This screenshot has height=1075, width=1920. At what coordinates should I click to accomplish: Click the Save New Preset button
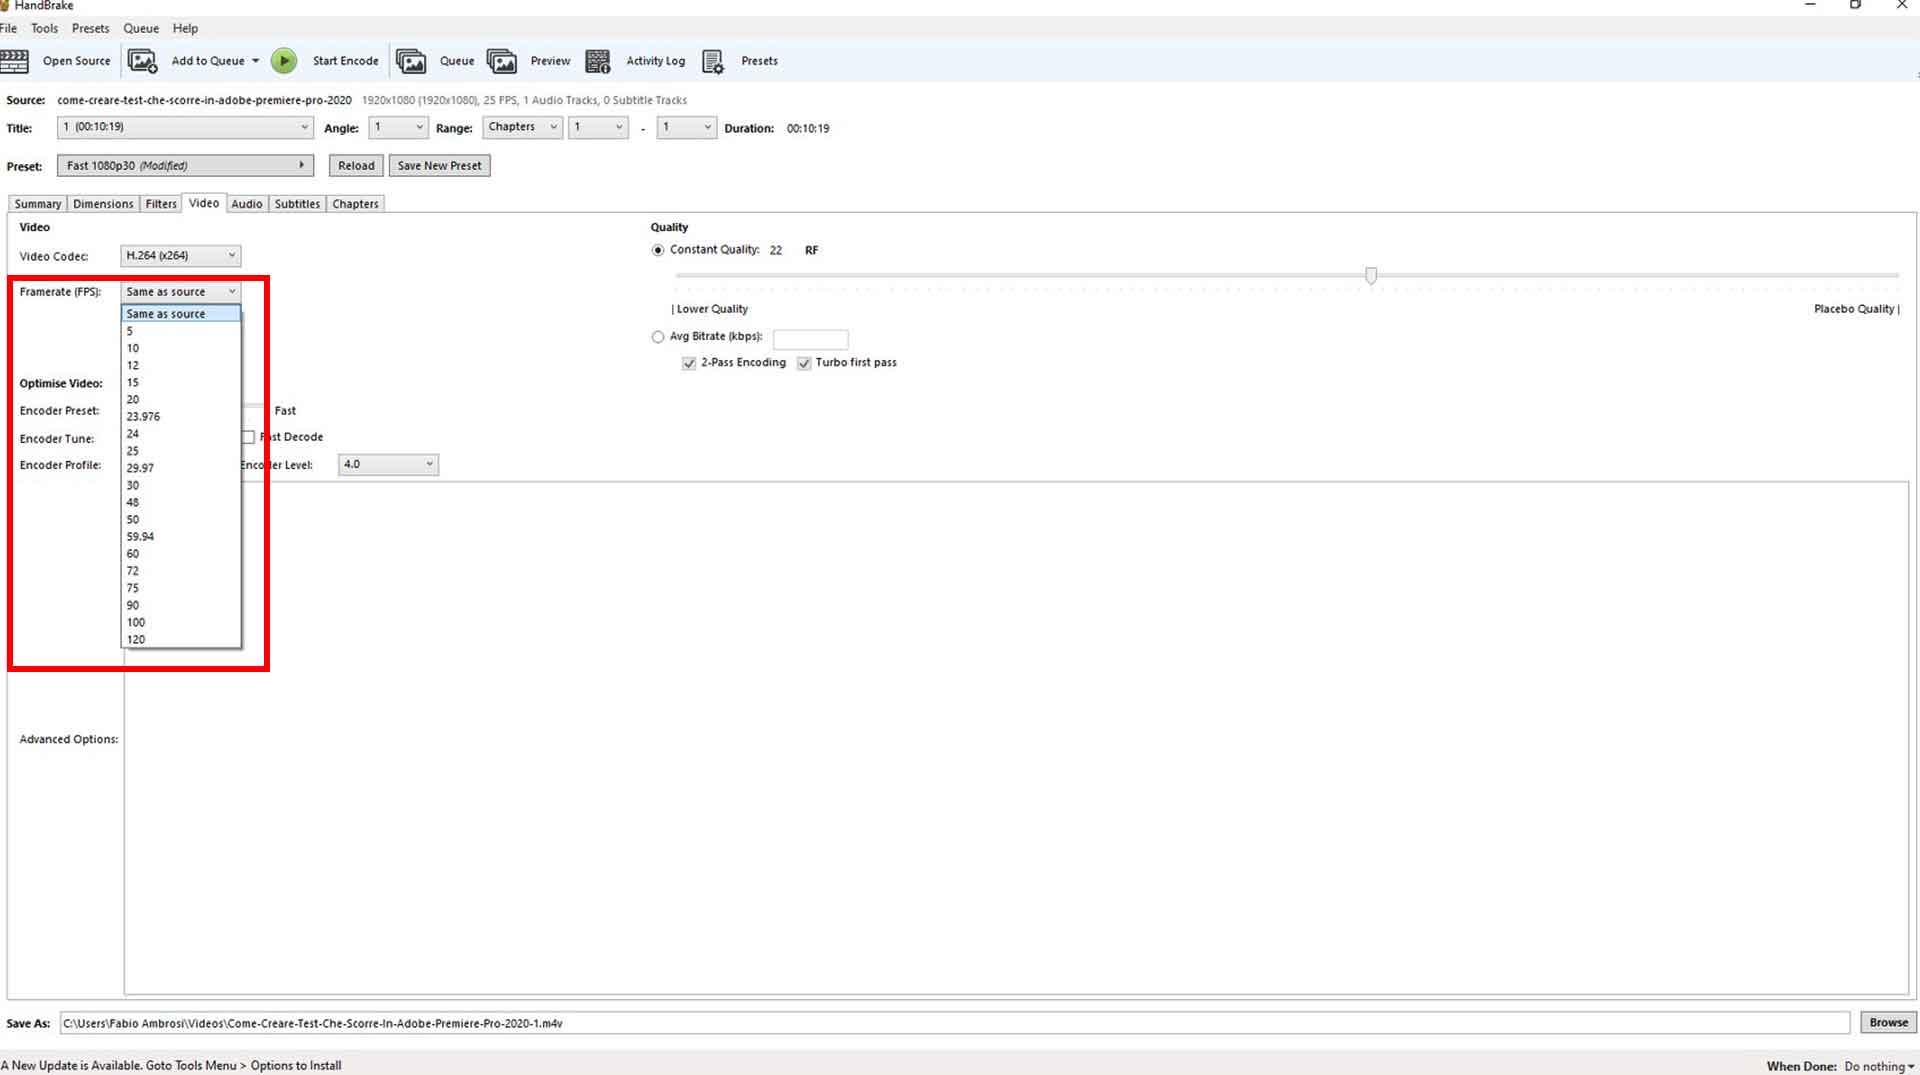(x=439, y=166)
